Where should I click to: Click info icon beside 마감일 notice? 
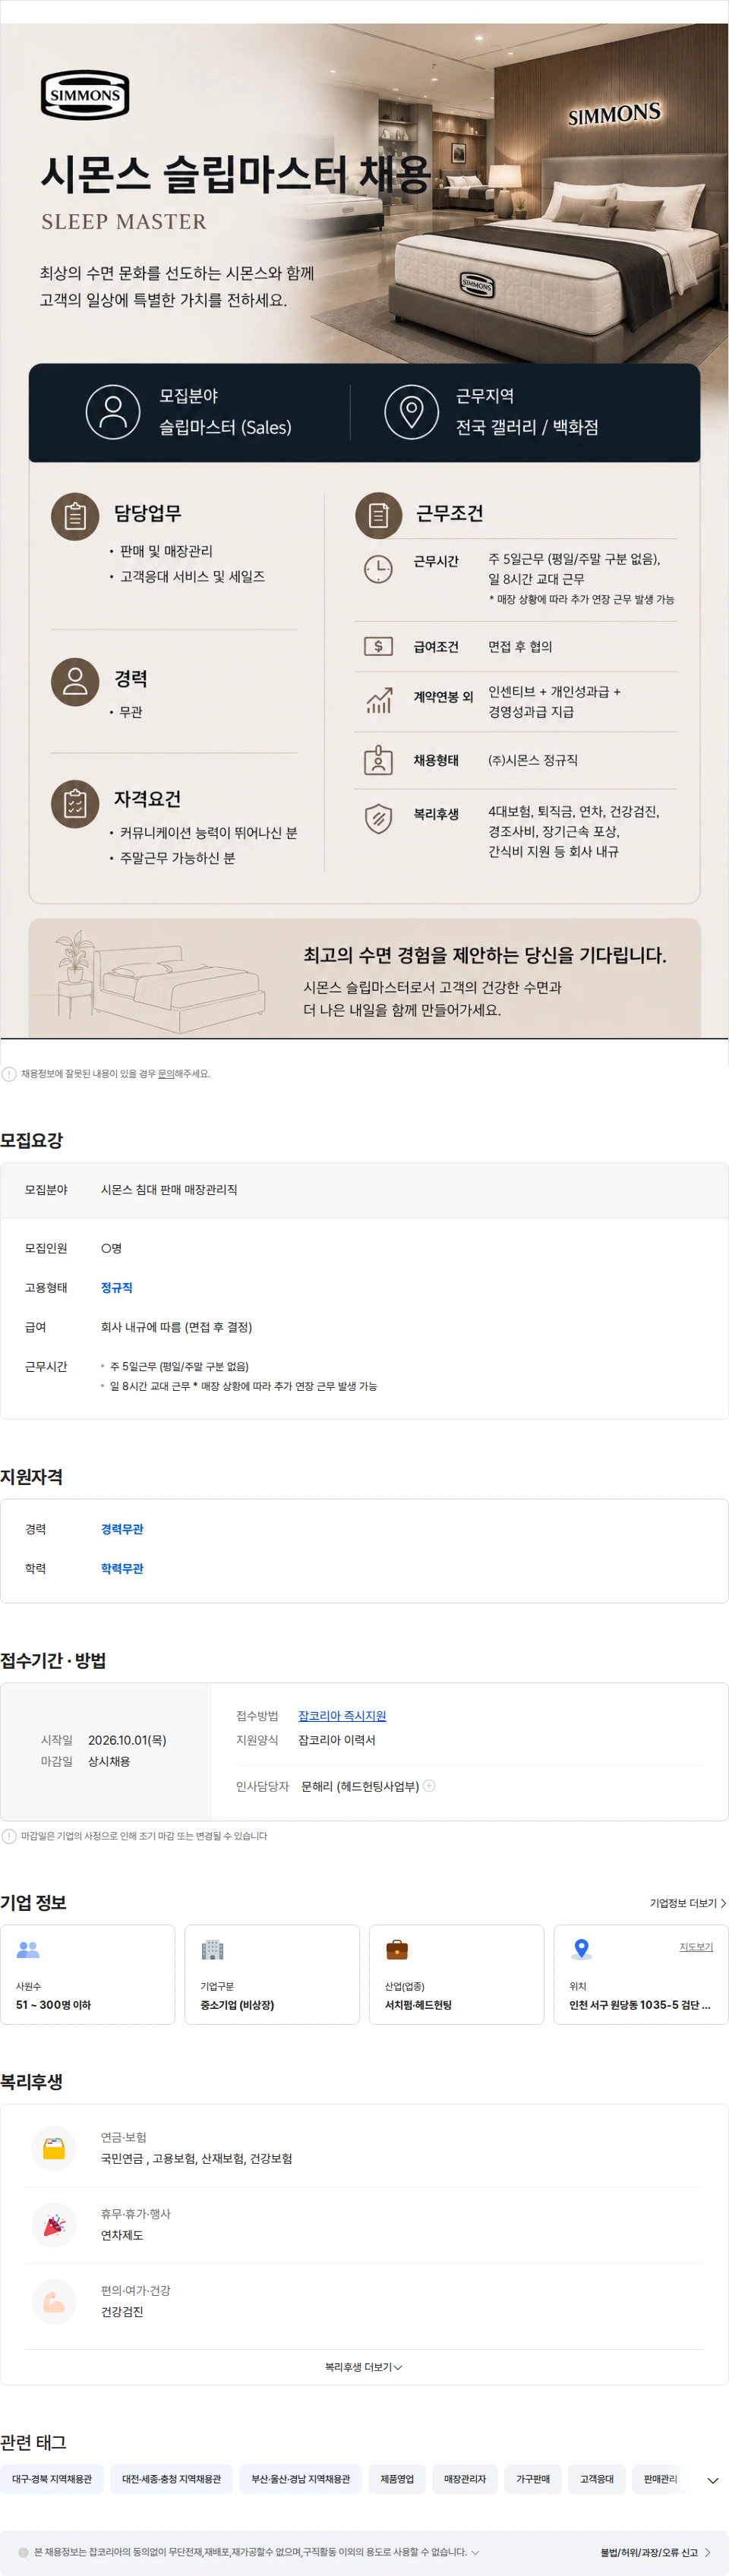(x=9, y=1836)
